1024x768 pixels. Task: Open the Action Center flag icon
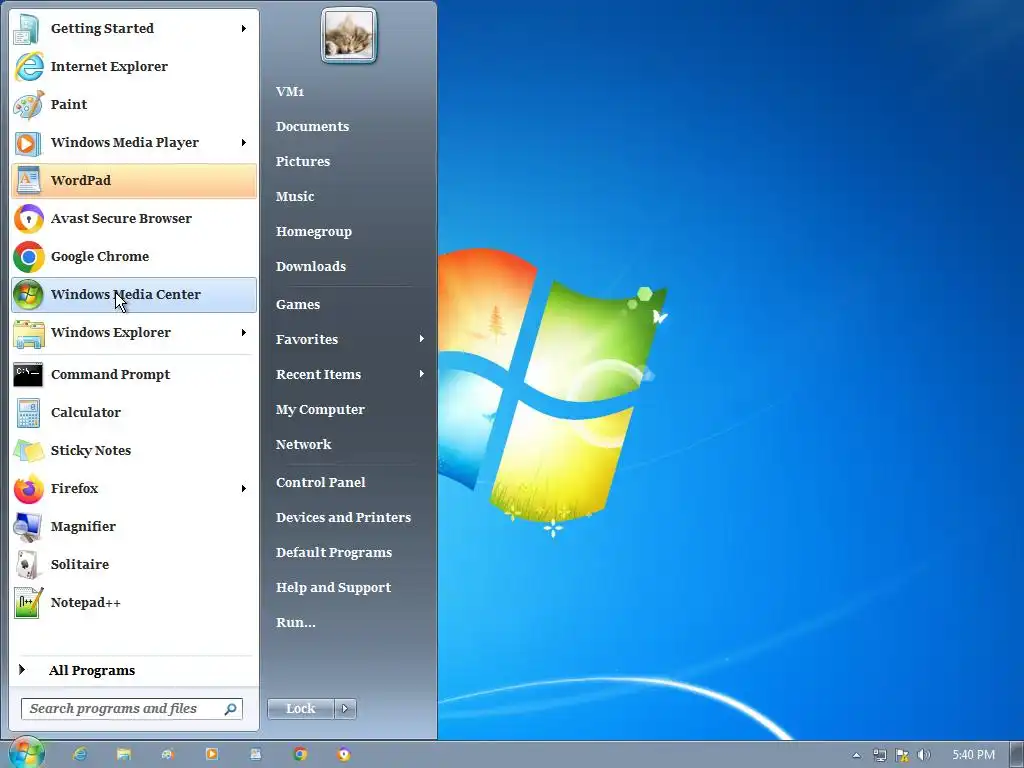click(902, 756)
